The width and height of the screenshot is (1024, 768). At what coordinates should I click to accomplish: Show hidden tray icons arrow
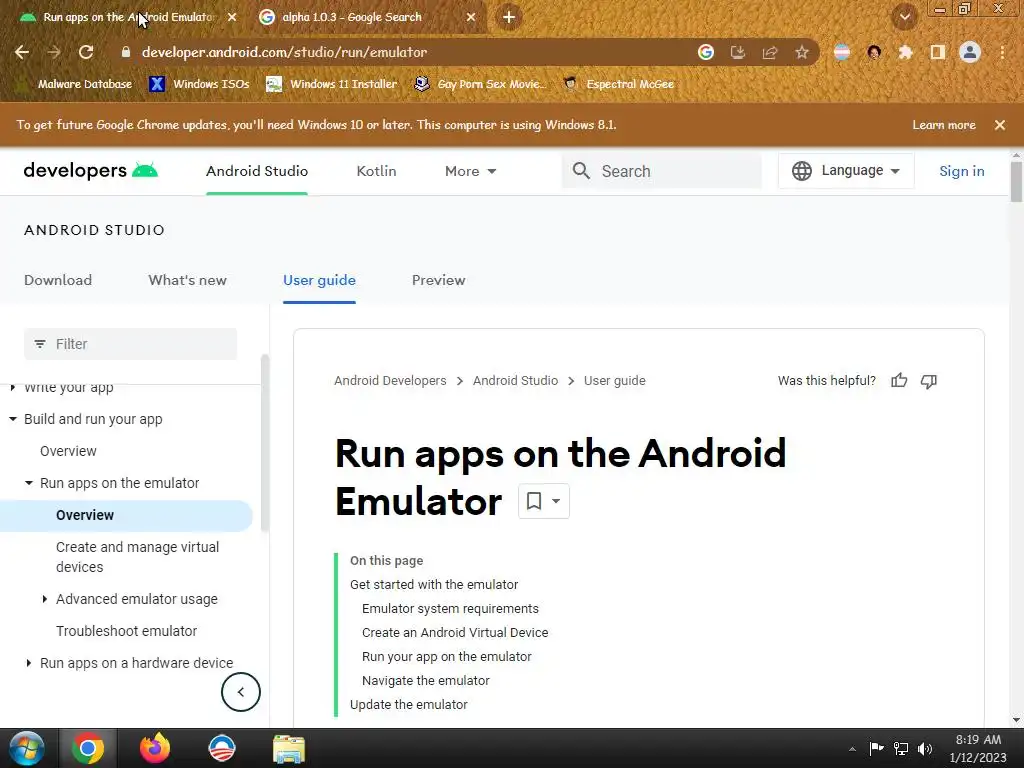coord(852,749)
